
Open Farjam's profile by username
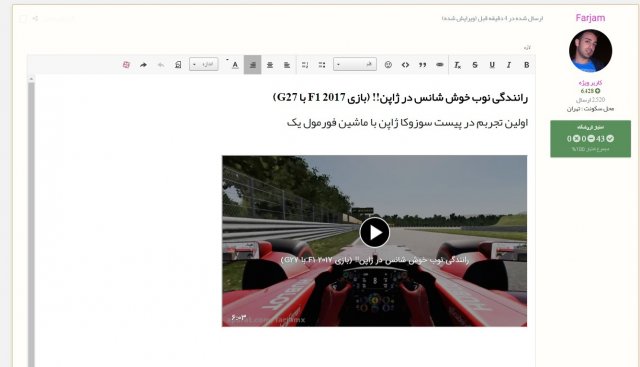pos(590,18)
